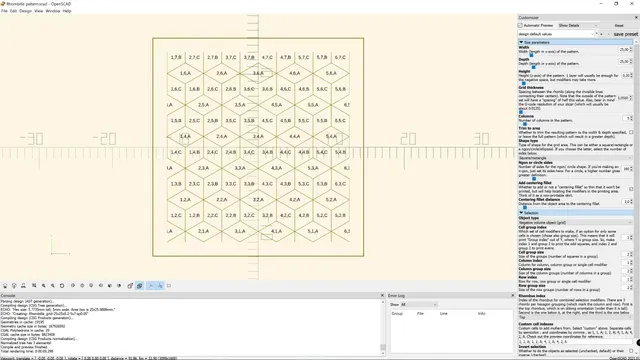640x360 pixels.
Task: Open the design default values preset dropdown
Action: coord(556,34)
